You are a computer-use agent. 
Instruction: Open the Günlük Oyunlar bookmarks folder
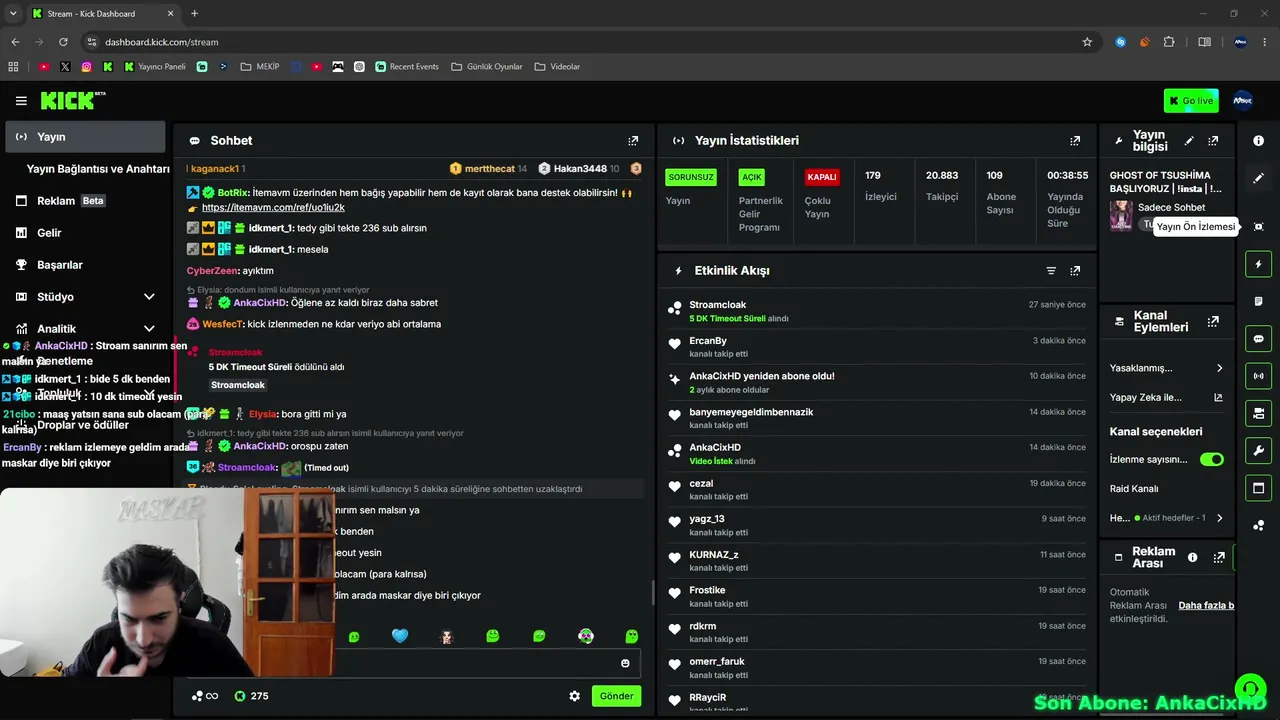487,67
